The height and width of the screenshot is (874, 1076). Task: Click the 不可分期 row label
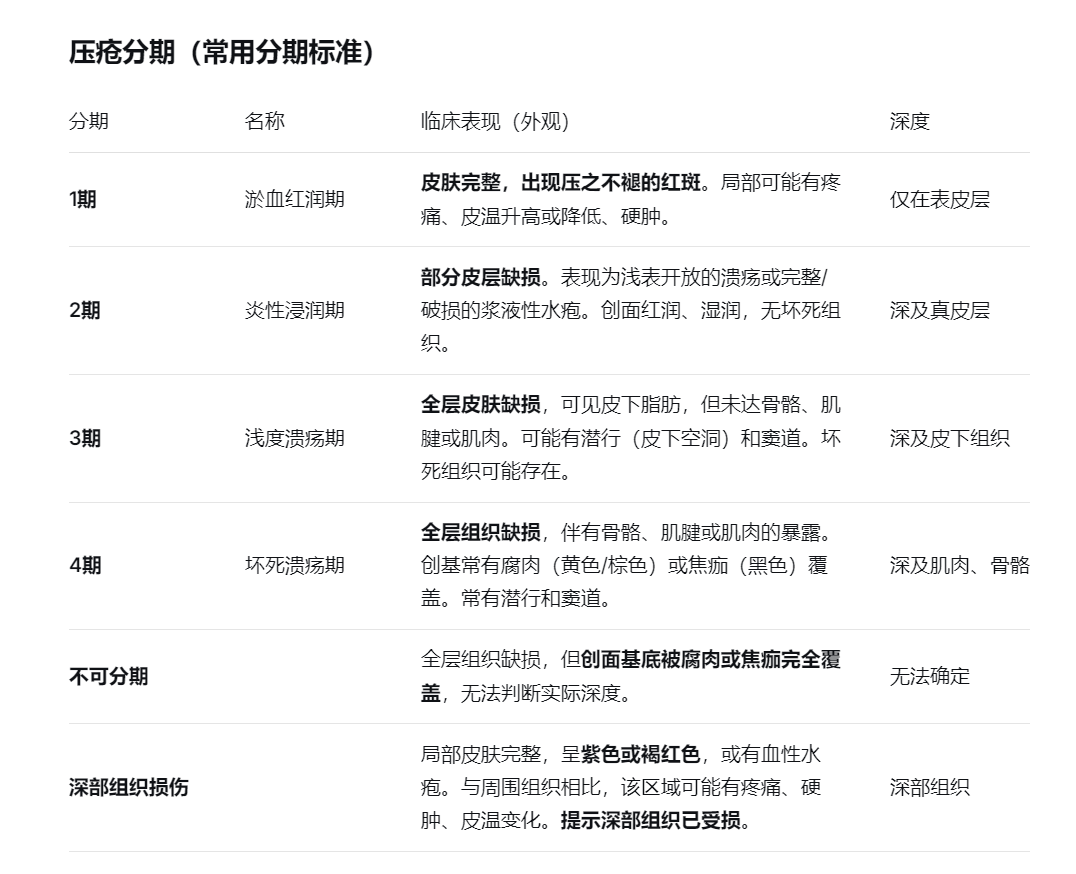pos(108,676)
